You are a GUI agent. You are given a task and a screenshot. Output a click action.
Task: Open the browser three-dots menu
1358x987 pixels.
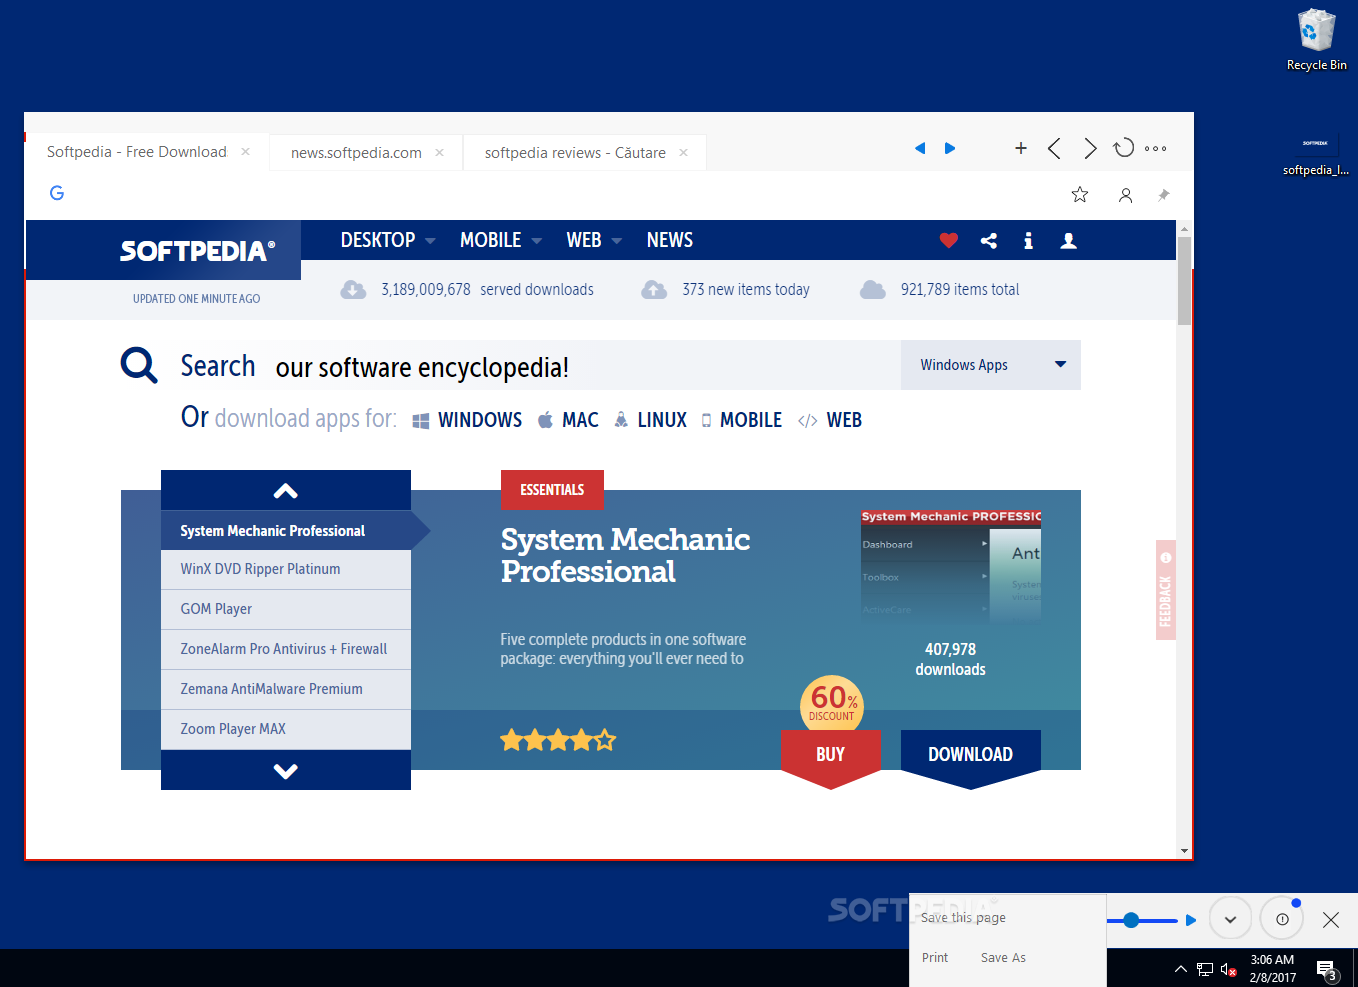point(1156,148)
